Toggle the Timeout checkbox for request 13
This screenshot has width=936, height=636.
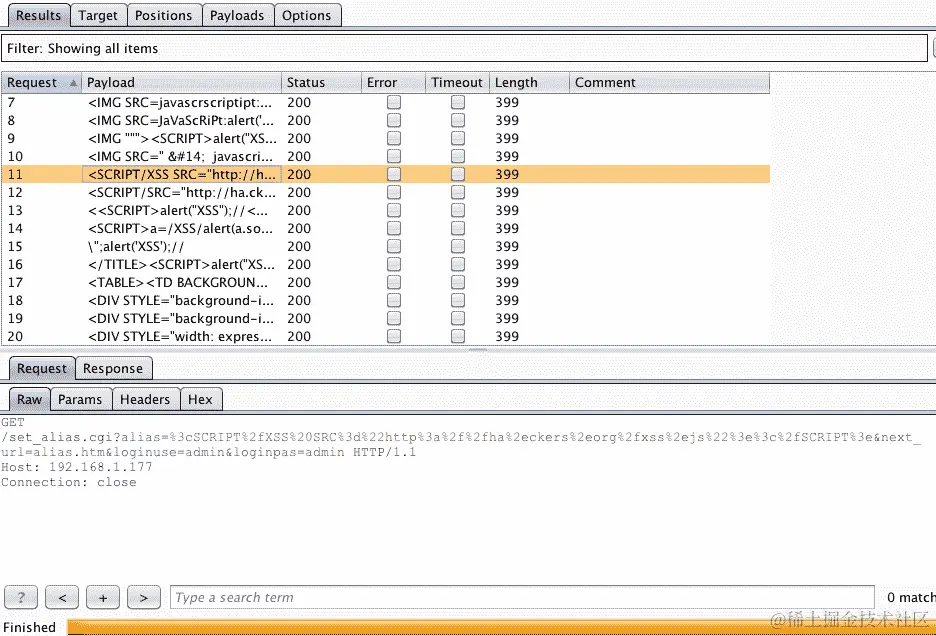click(457, 210)
